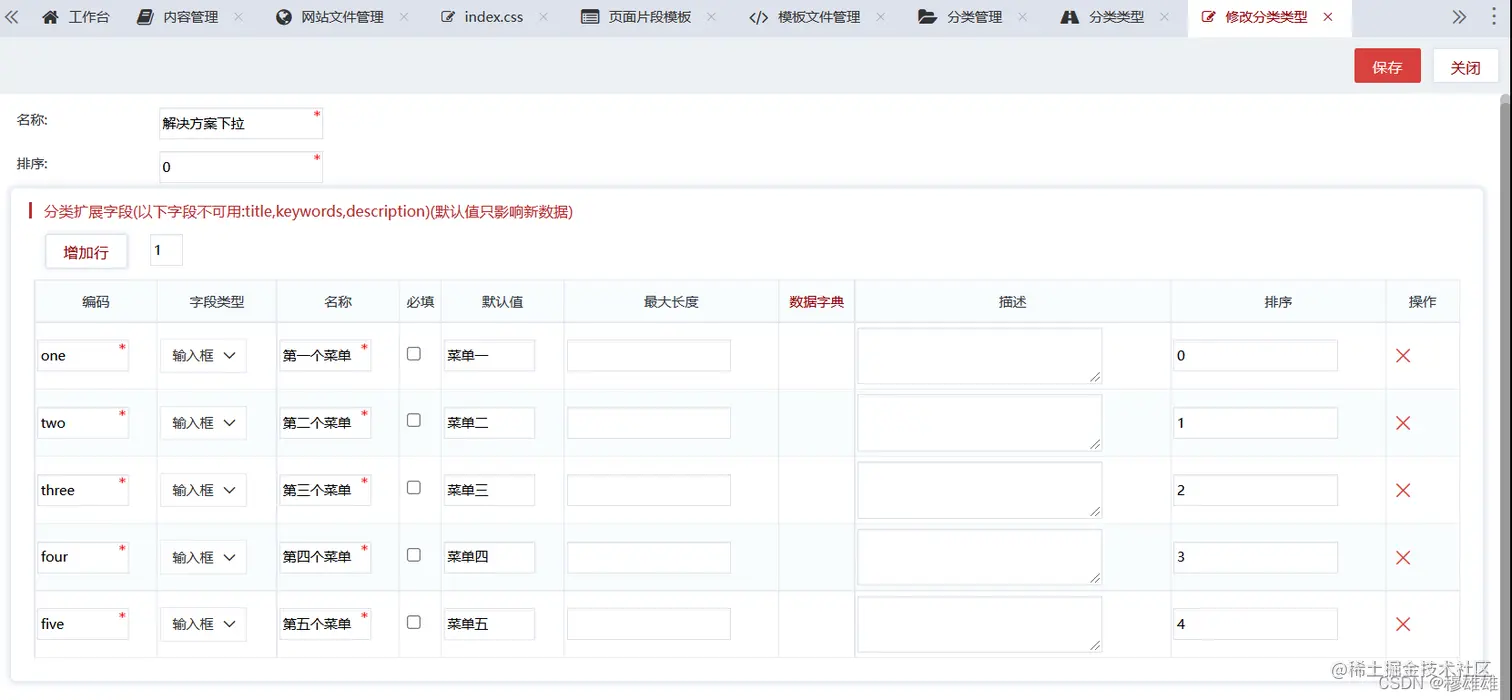
Task: Click the 增加行 button
Action: click(x=85, y=251)
